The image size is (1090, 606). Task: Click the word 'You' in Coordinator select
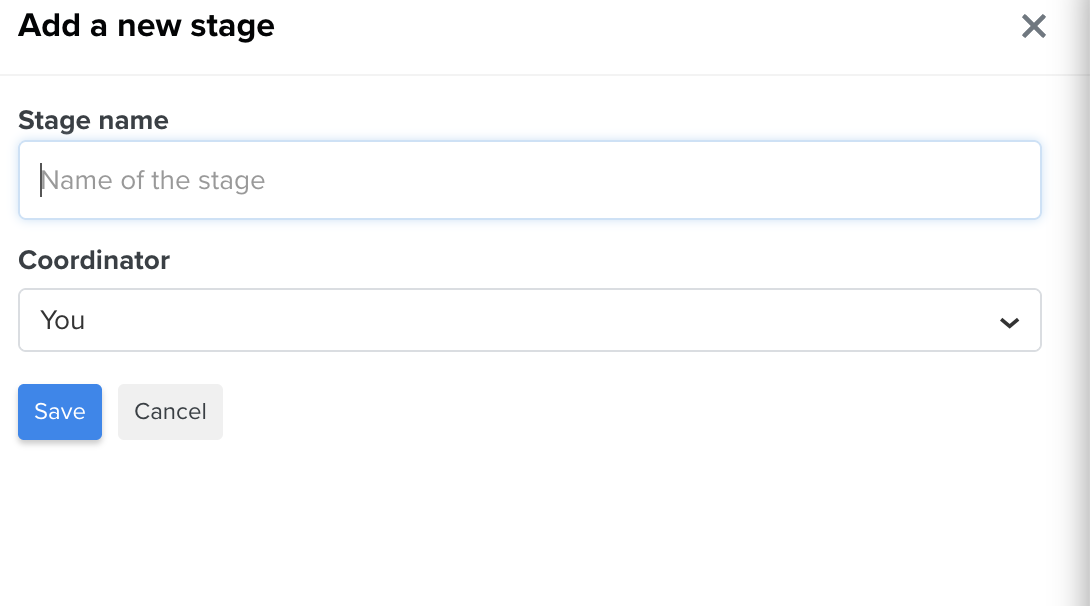point(63,320)
